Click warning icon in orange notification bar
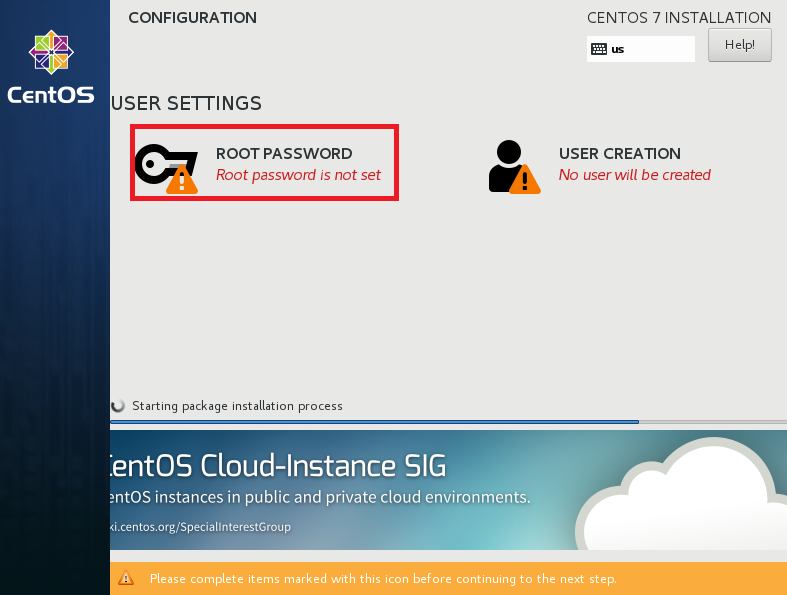The image size is (787, 595). click(x=126, y=578)
